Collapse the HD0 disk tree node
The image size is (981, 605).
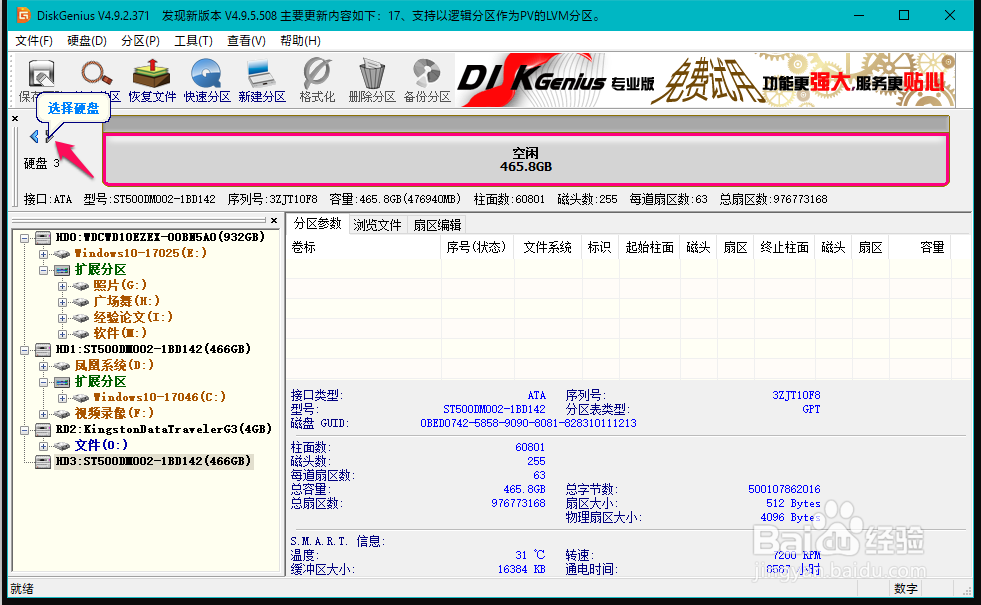click(24, 238)
